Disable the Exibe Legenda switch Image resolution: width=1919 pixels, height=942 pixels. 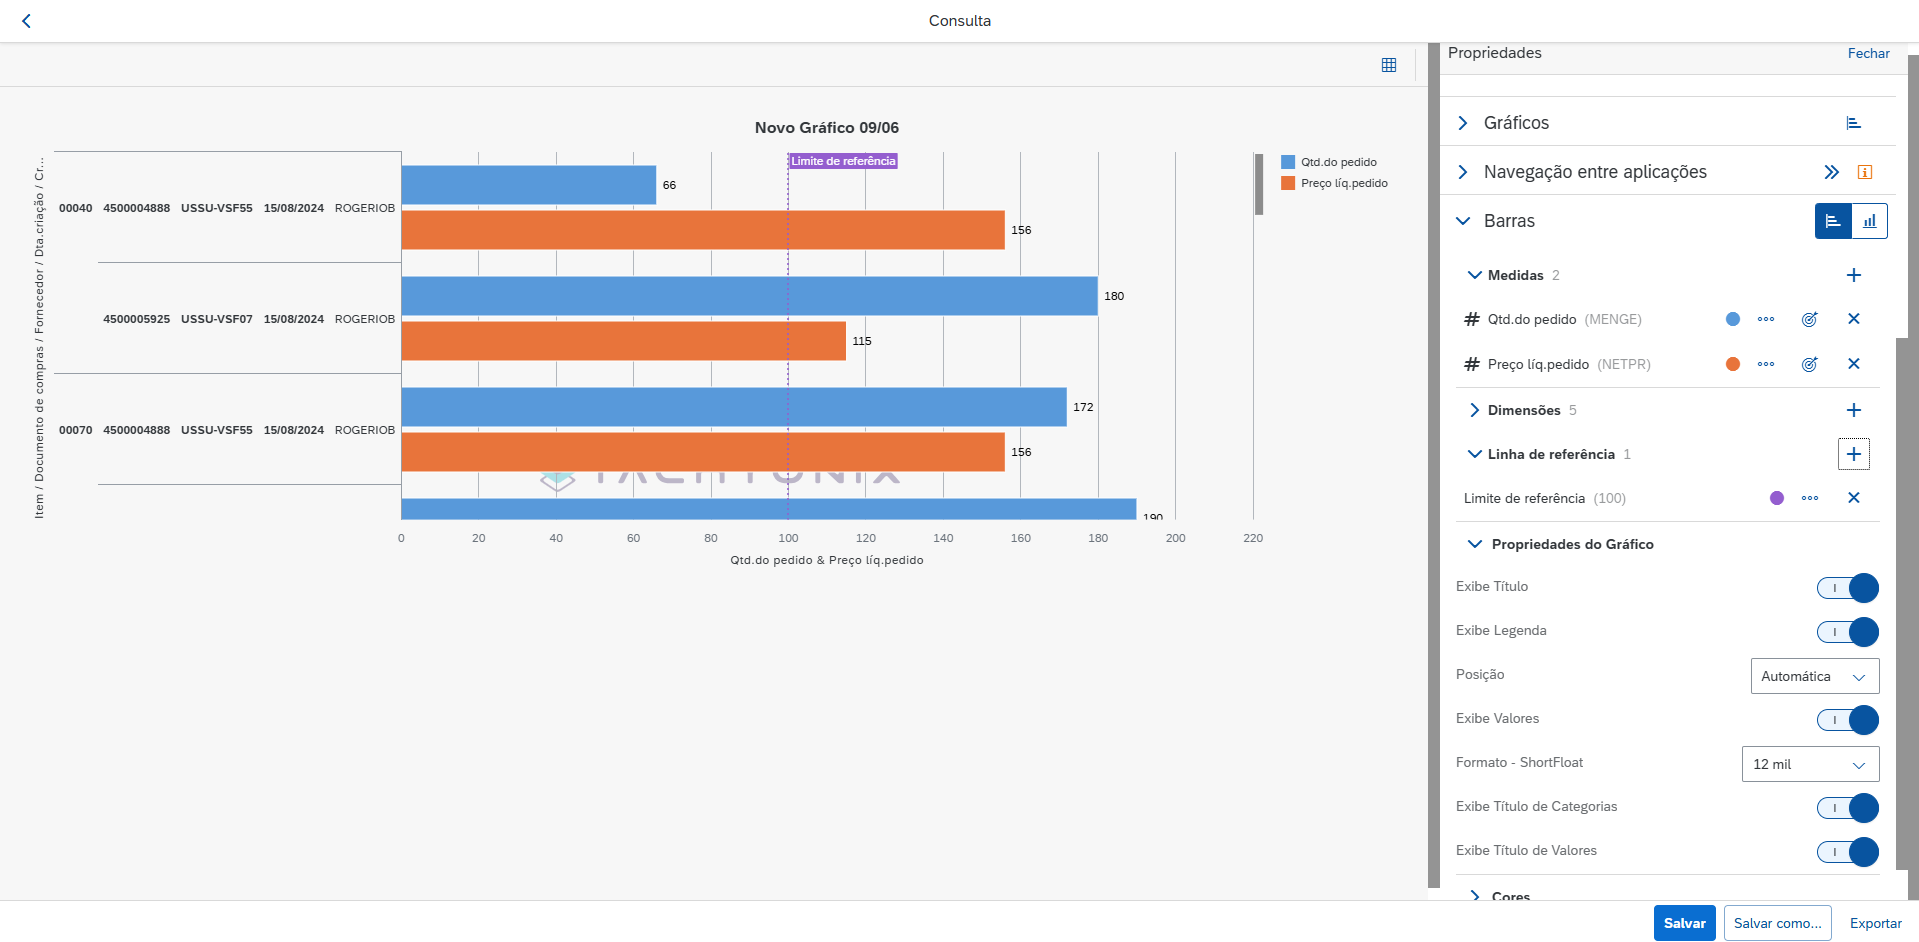coord(1847,632)
